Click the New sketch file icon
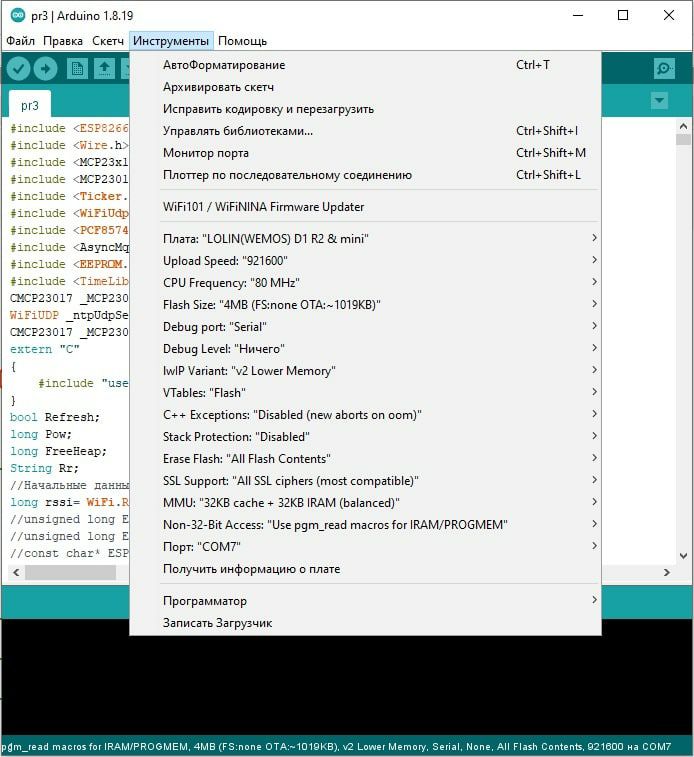The height and width of the screenshot is (757, 694). 77,69
